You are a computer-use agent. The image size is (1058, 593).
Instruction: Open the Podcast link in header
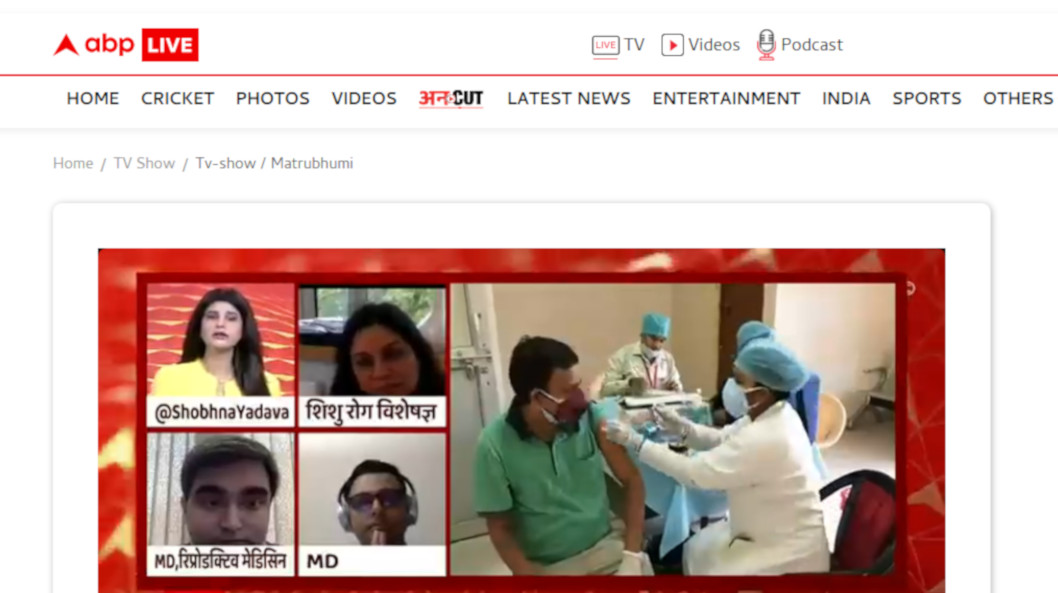click(812, 45)
